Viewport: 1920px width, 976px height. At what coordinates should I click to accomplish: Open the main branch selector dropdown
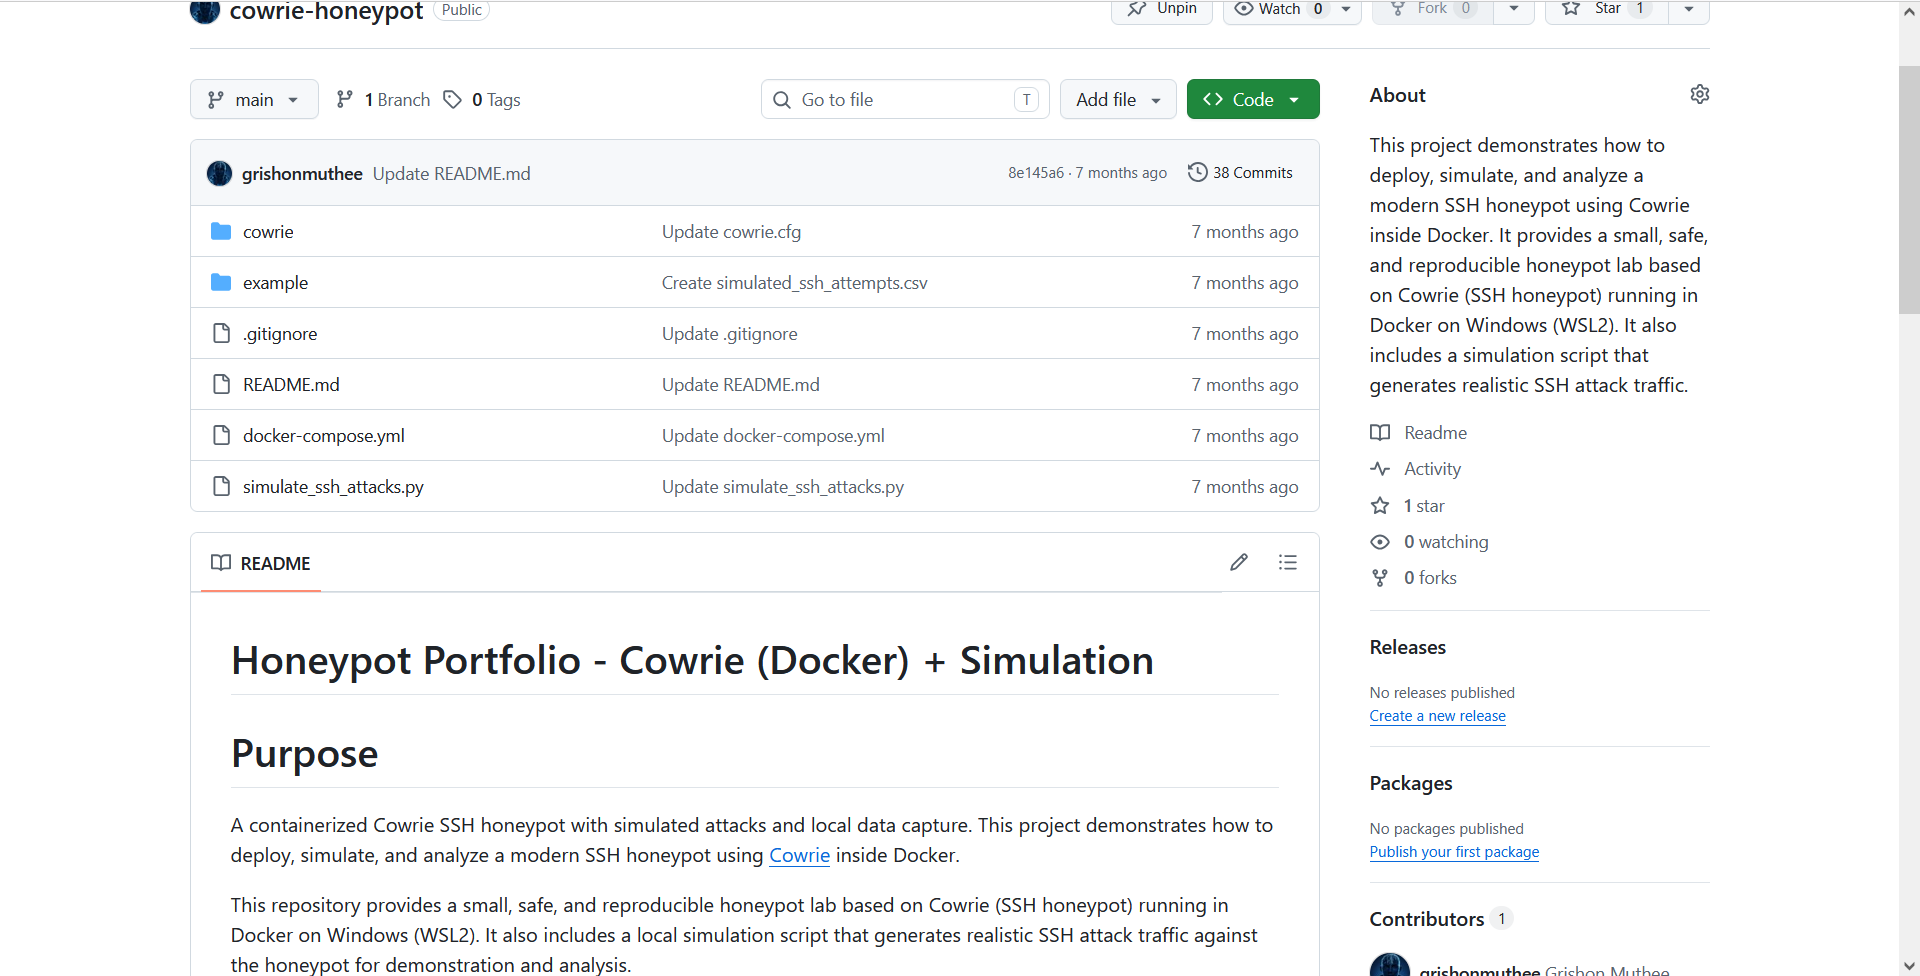point(254,99)
